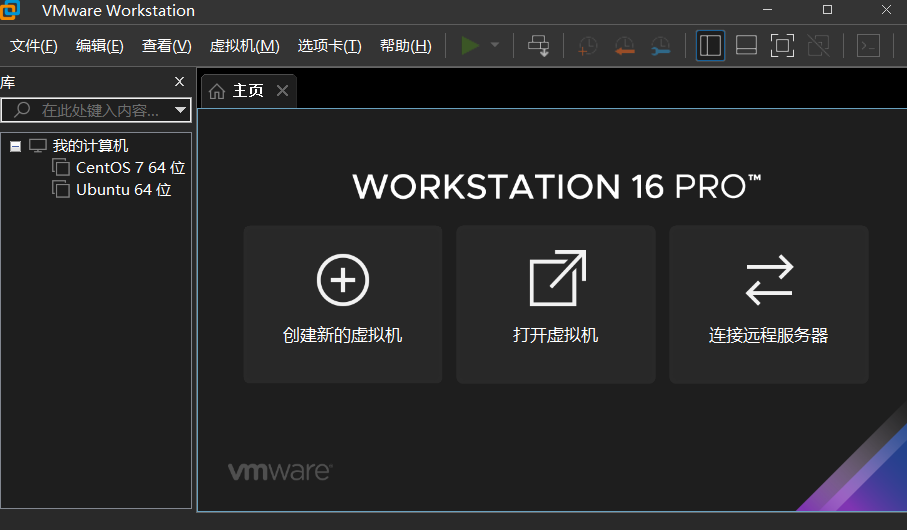Click the Unity mode toolbar icon
907x530 pixels.
(x=818, y=46)
